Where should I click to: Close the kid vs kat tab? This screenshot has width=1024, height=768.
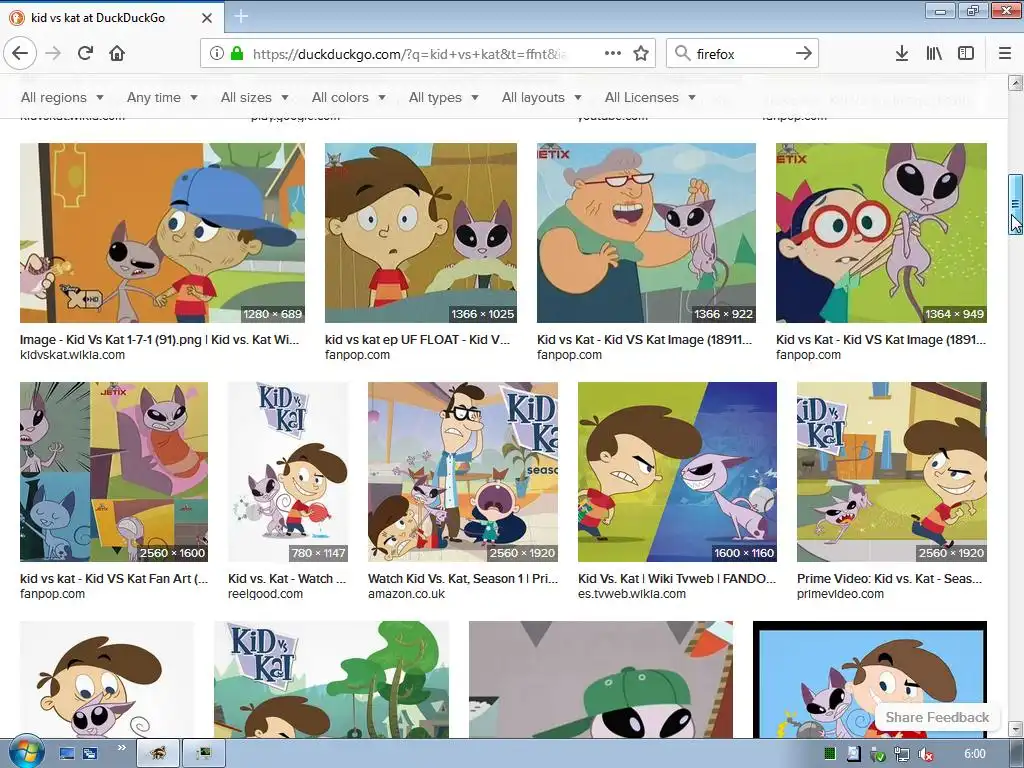tap(207, 18)
